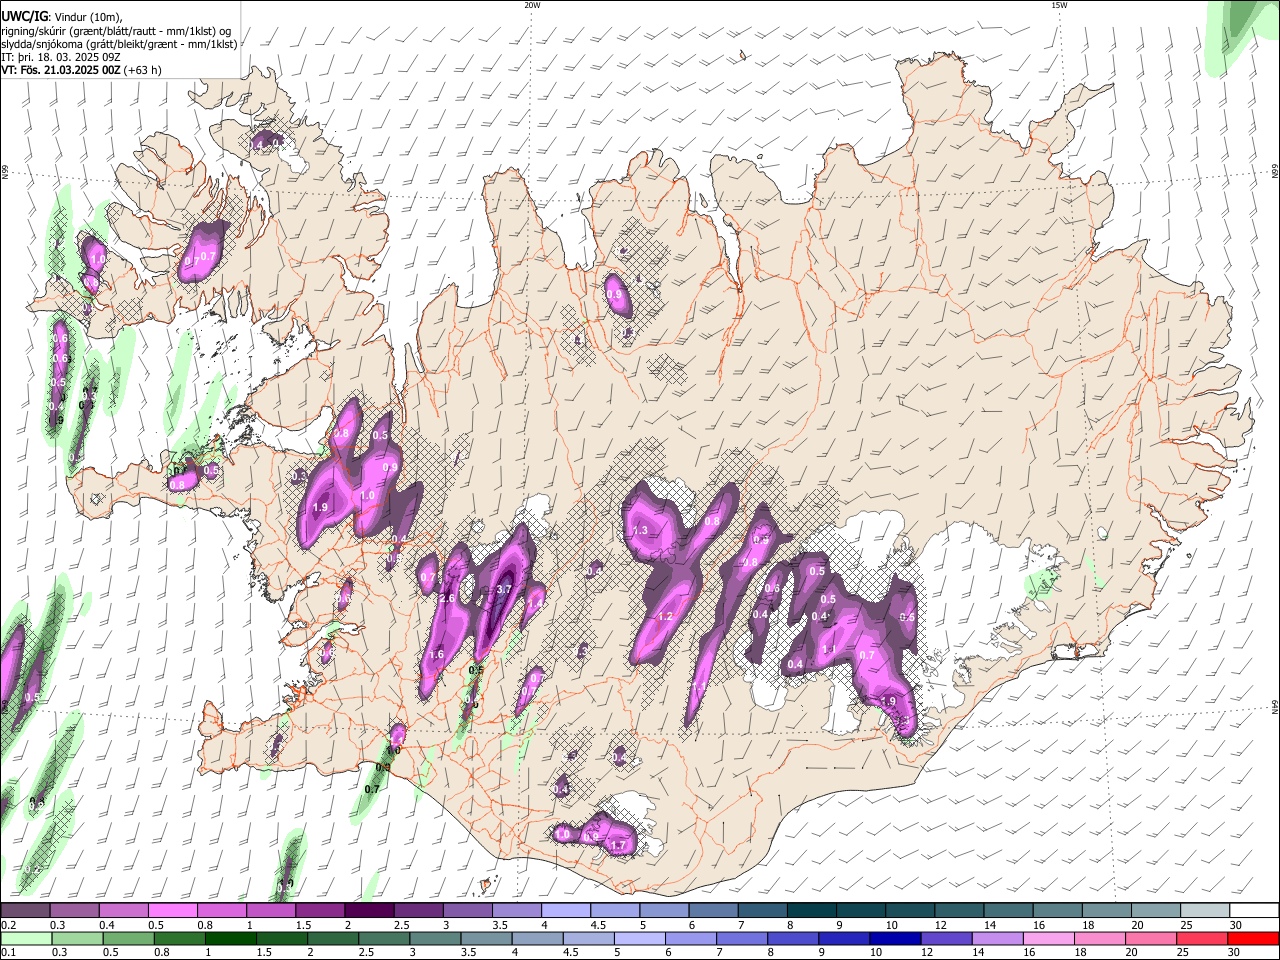Screen dimensions: 1280x960
Task: Click the bold "UWC/IG" title text
Action: click(24, 16)
